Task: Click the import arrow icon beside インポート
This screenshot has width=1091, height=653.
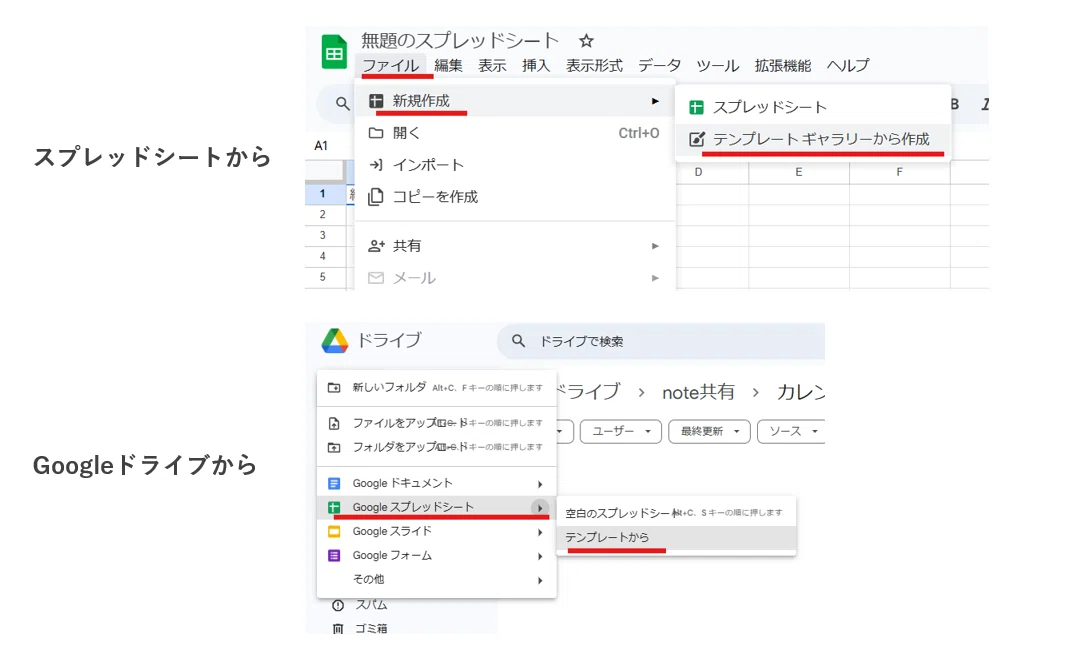Action: [x=376, y=165]
